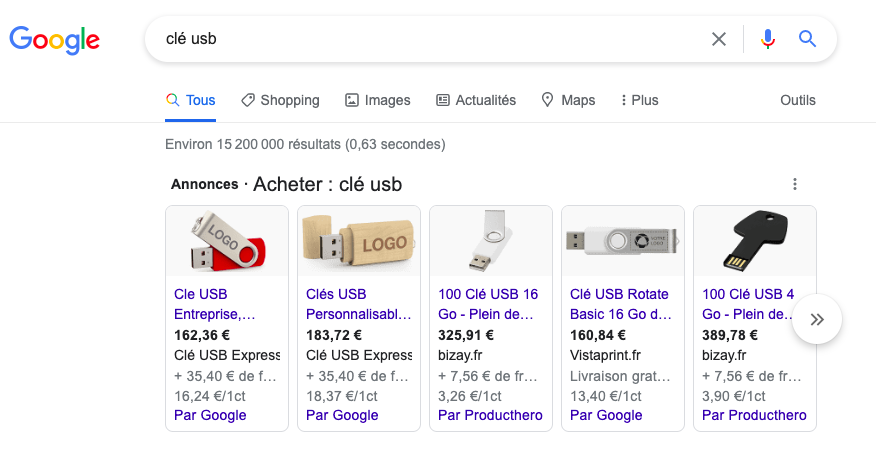Screen dimensions: 876x449
Task: Open the three-dot ad options menu
Action: tap(795, 184)
